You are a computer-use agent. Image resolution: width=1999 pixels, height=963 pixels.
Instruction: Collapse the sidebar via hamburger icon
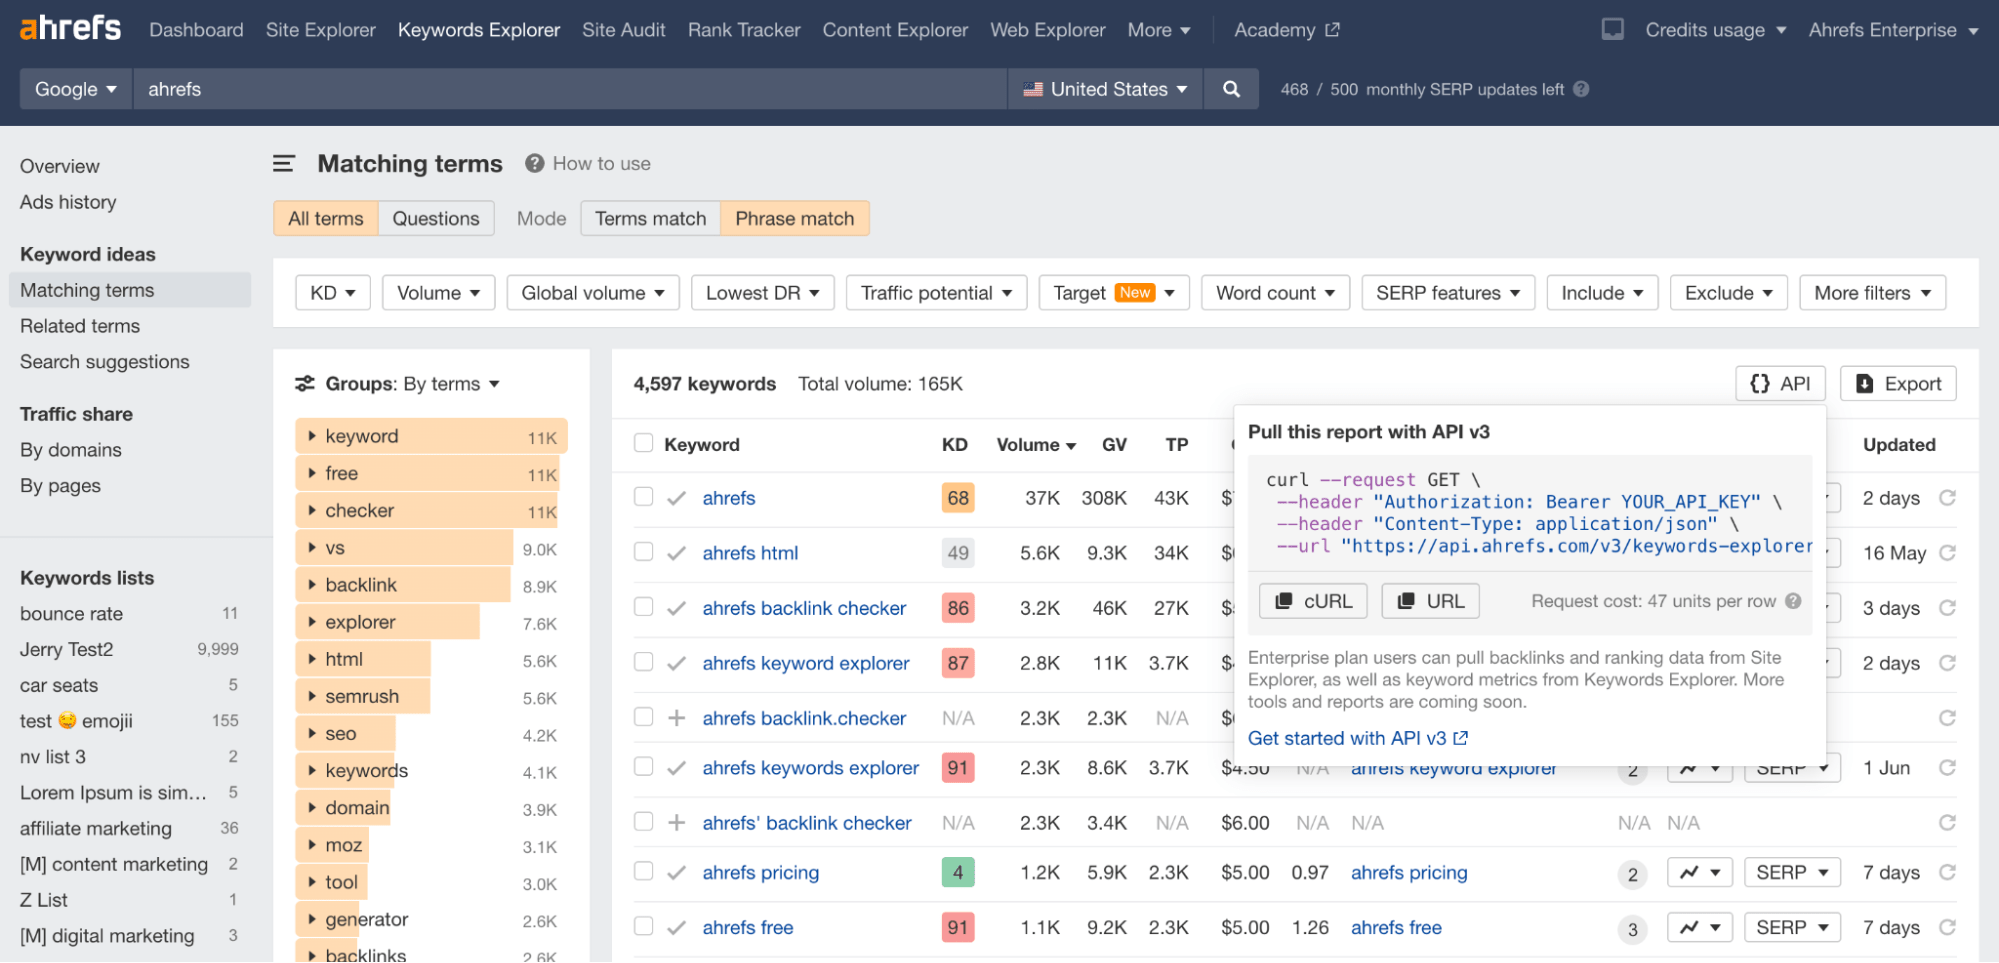click(284, 163)
